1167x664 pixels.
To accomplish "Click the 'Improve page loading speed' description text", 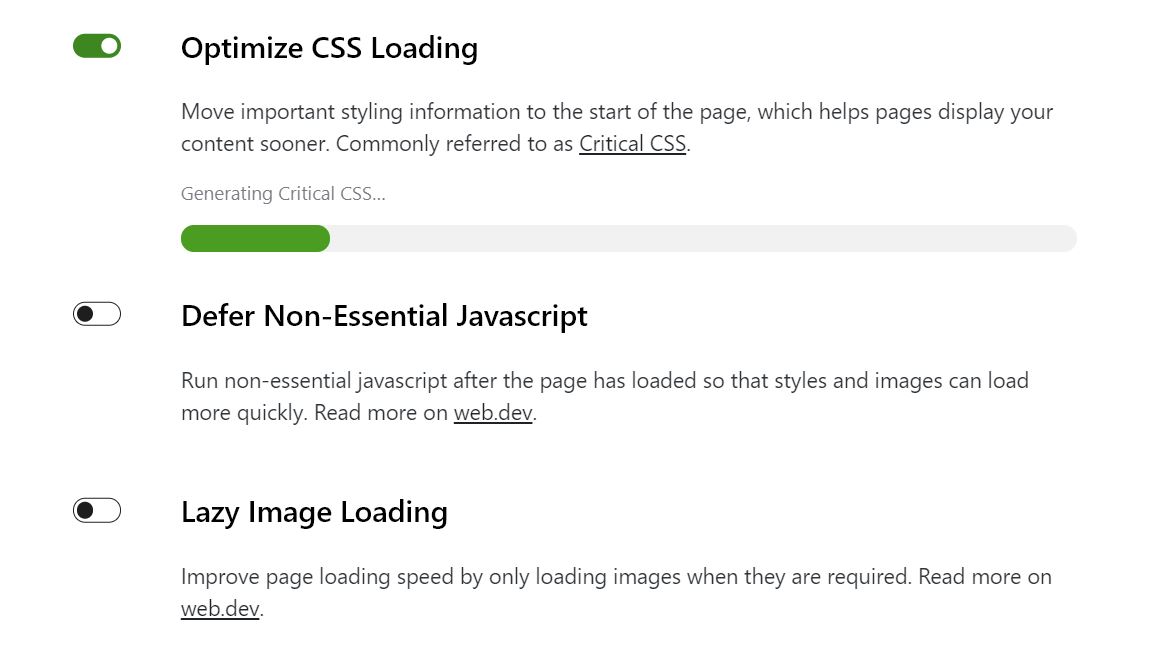I will click(616, 593).
